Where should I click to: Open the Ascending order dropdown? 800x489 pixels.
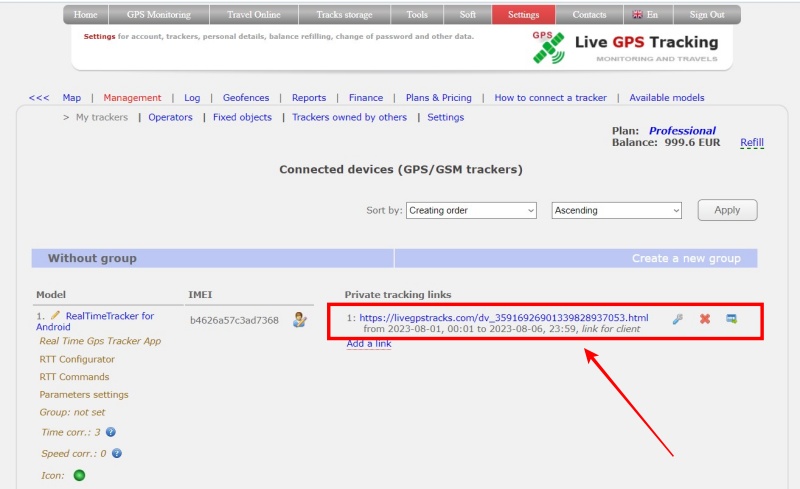[616, 211]
